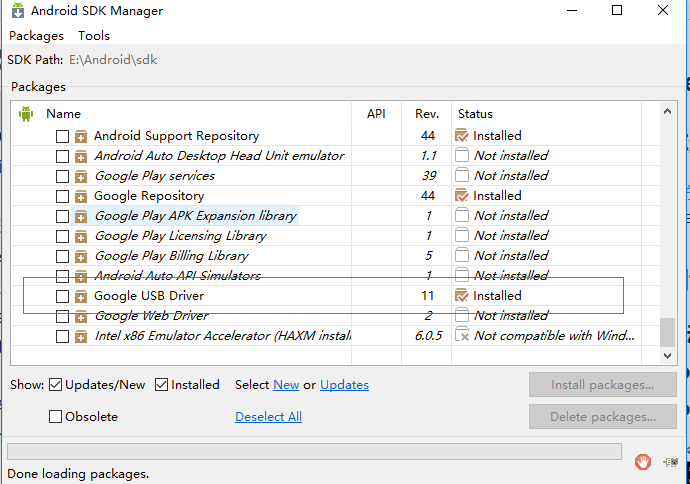690x484 pixels.
Task: Click the installed status icon for Google USB Driver
Action: pyautogui.click(x=462, y=296)
